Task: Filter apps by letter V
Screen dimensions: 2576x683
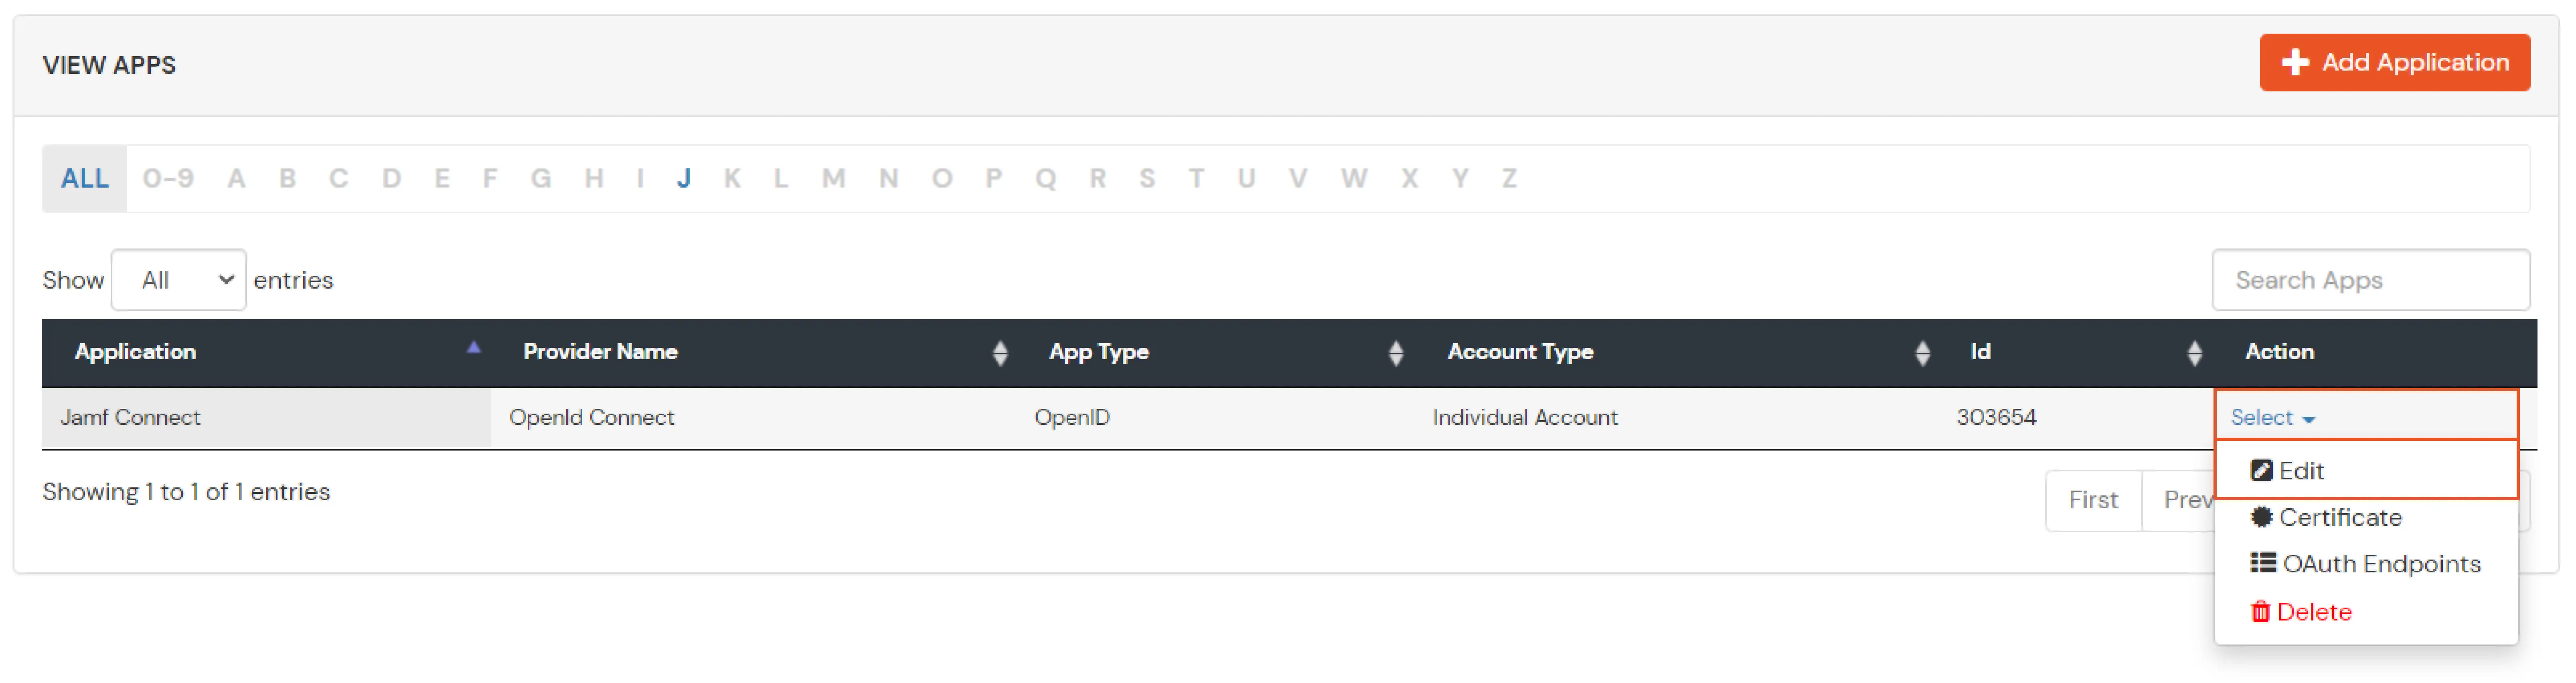Action: tap(1298, 179)
